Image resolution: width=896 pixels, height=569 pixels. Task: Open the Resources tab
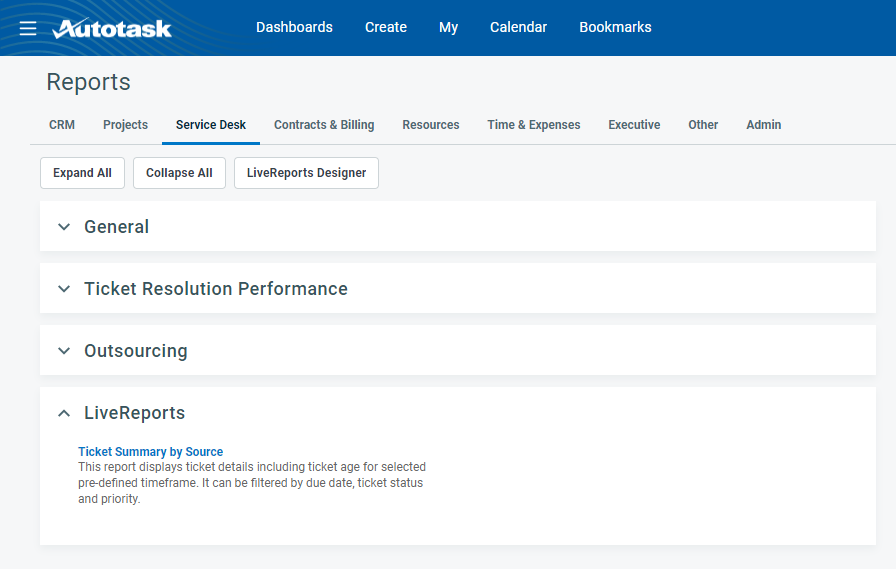pos(431,125)
